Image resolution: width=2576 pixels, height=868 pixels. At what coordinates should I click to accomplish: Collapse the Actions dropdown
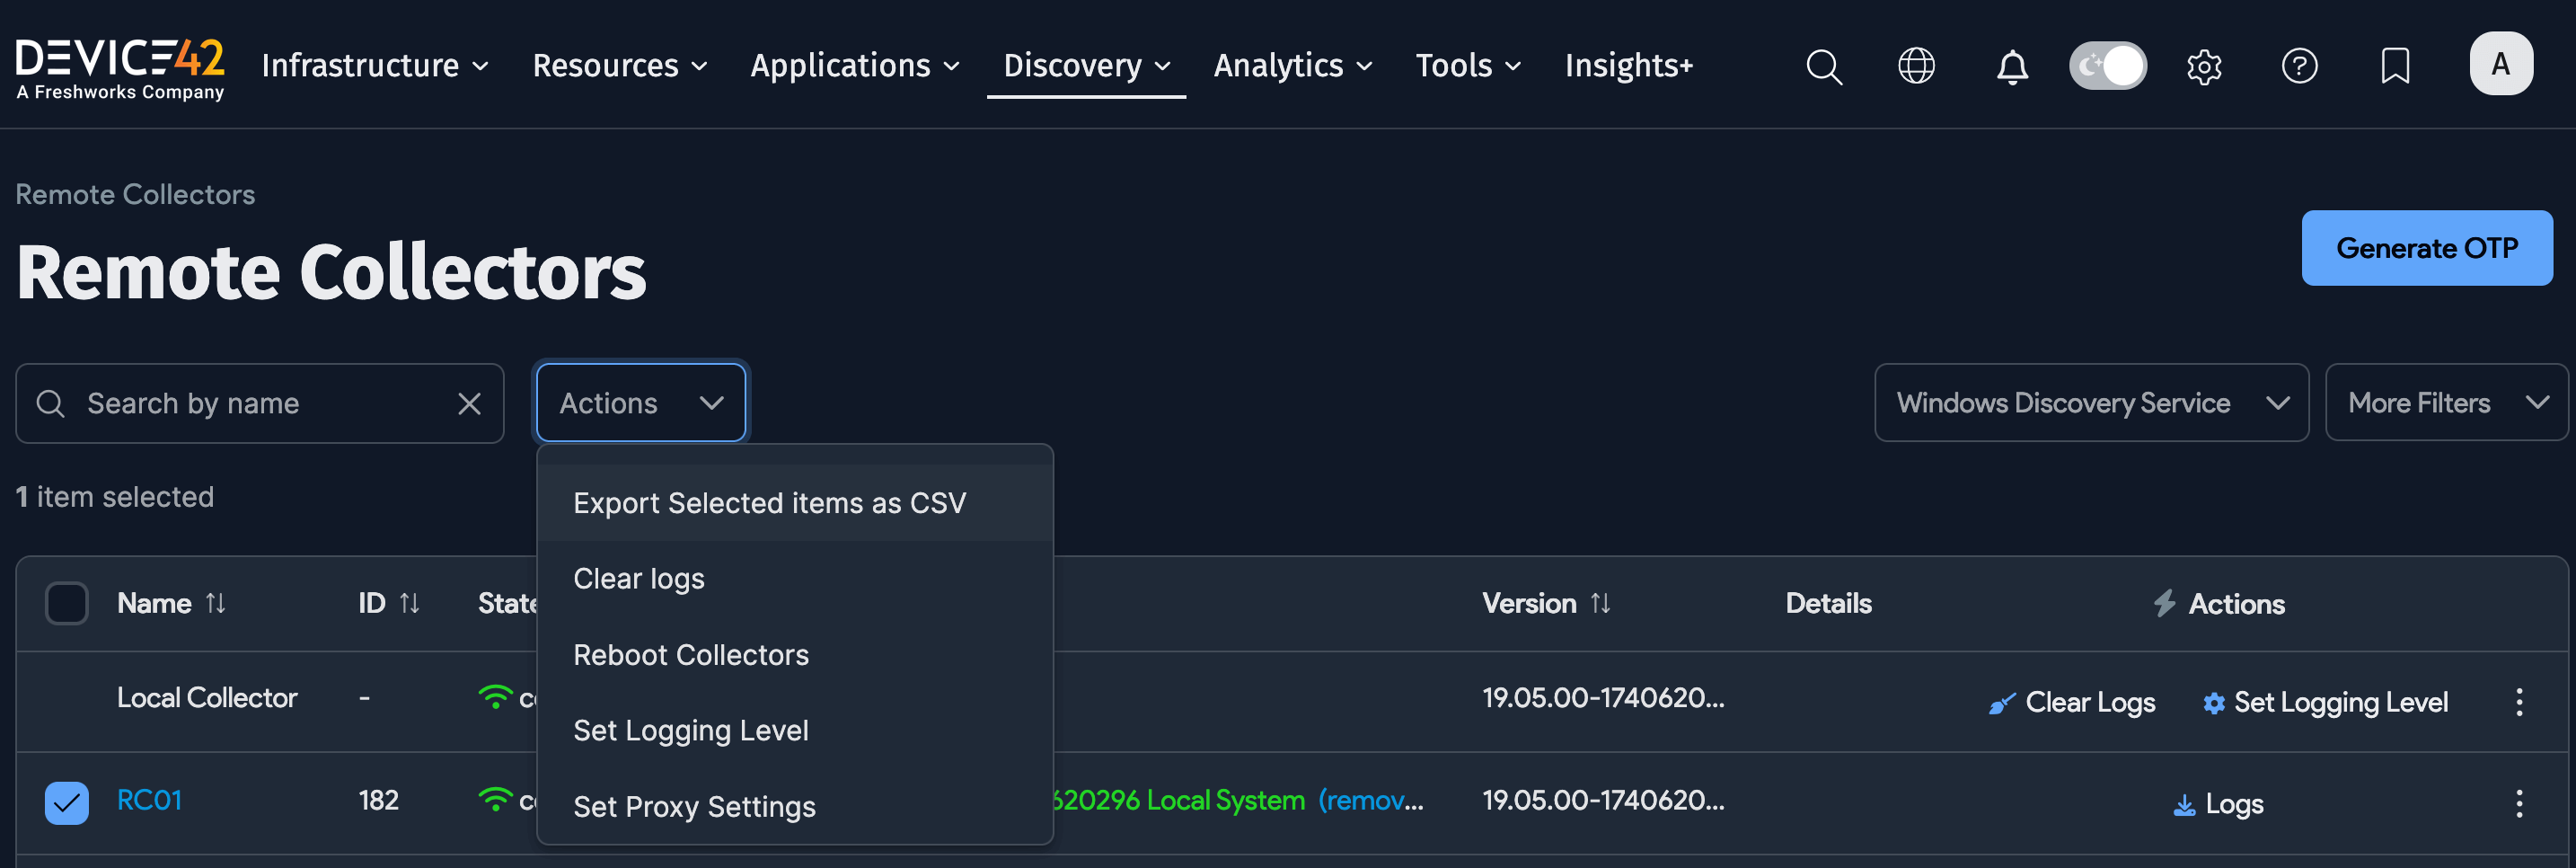tap(640, 402)
